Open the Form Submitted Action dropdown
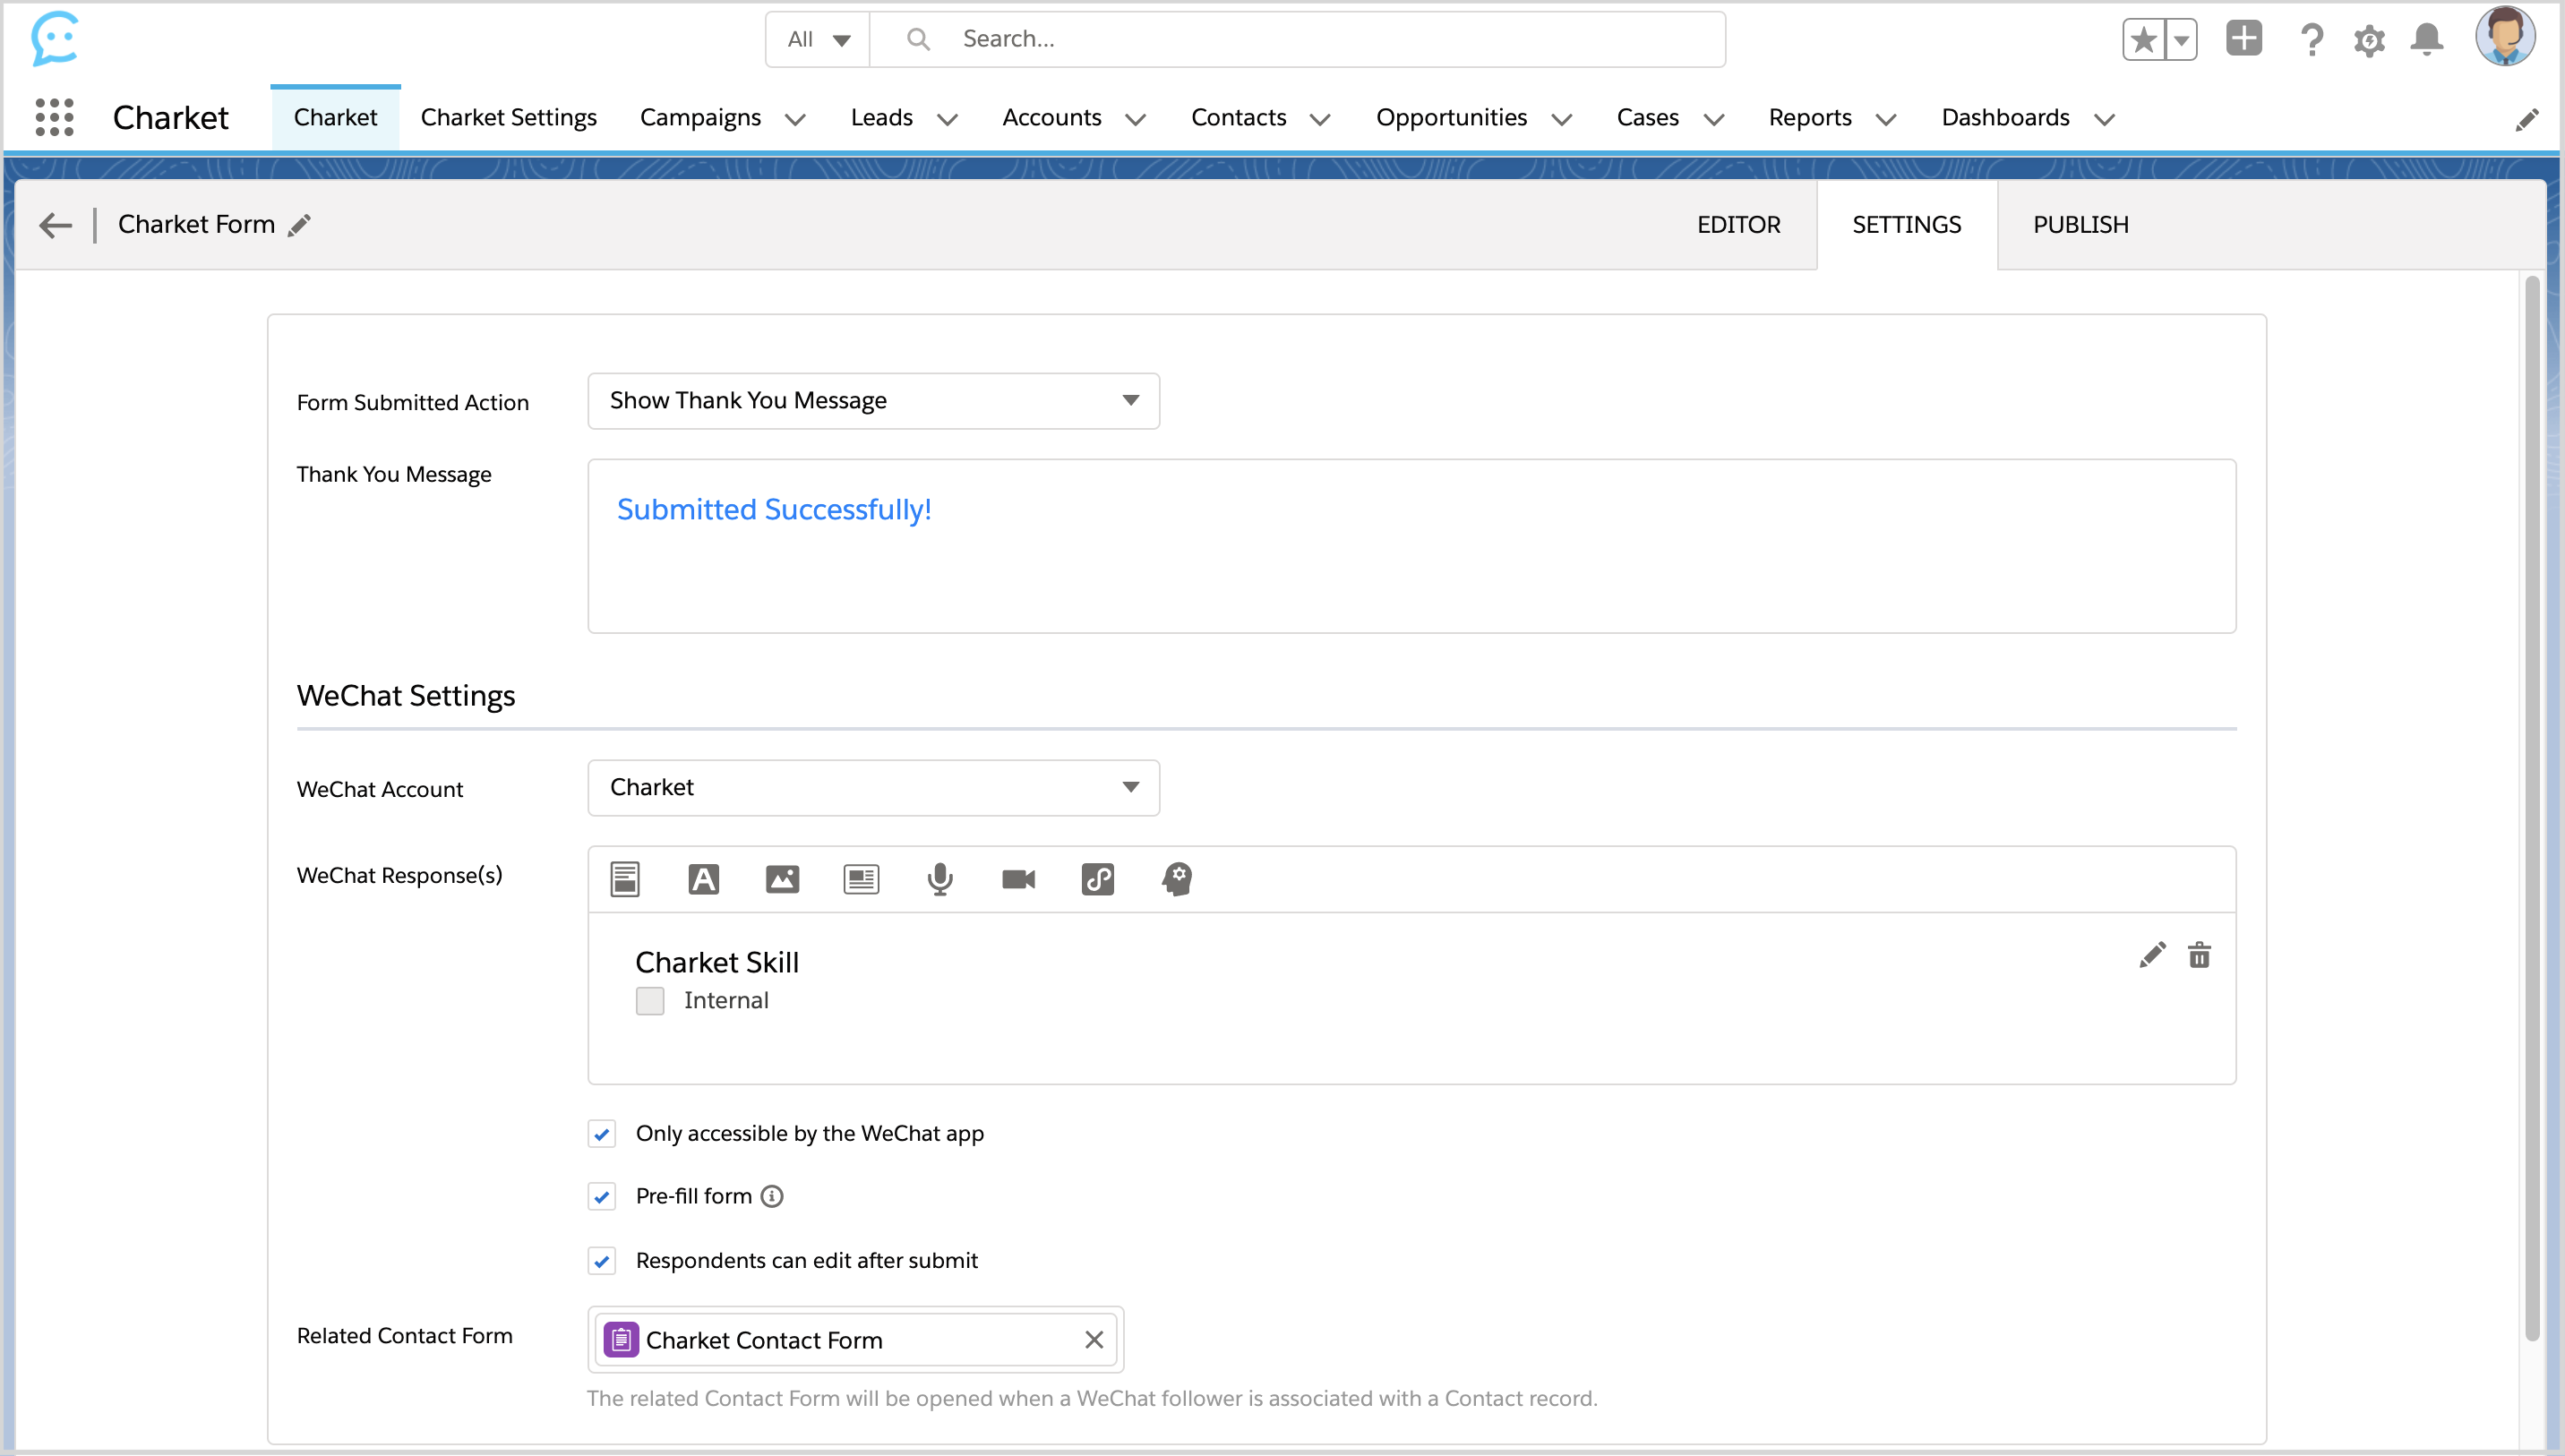2565x1456 pixels. [873, 401]
